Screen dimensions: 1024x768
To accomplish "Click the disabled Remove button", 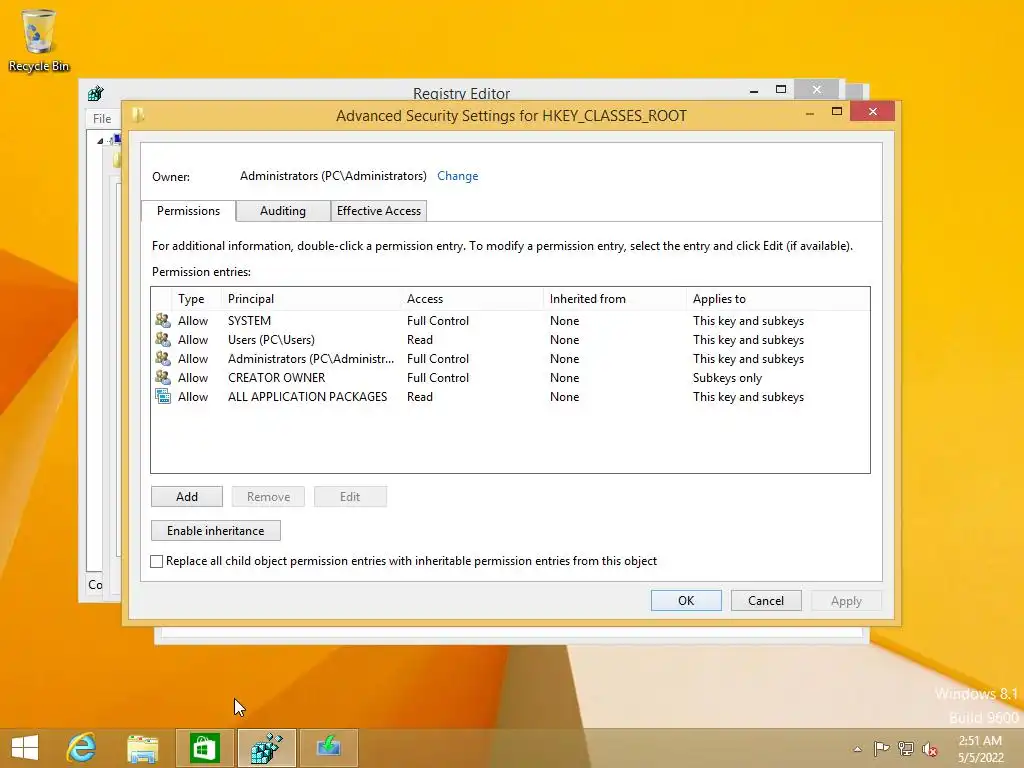I will [268, 496].
